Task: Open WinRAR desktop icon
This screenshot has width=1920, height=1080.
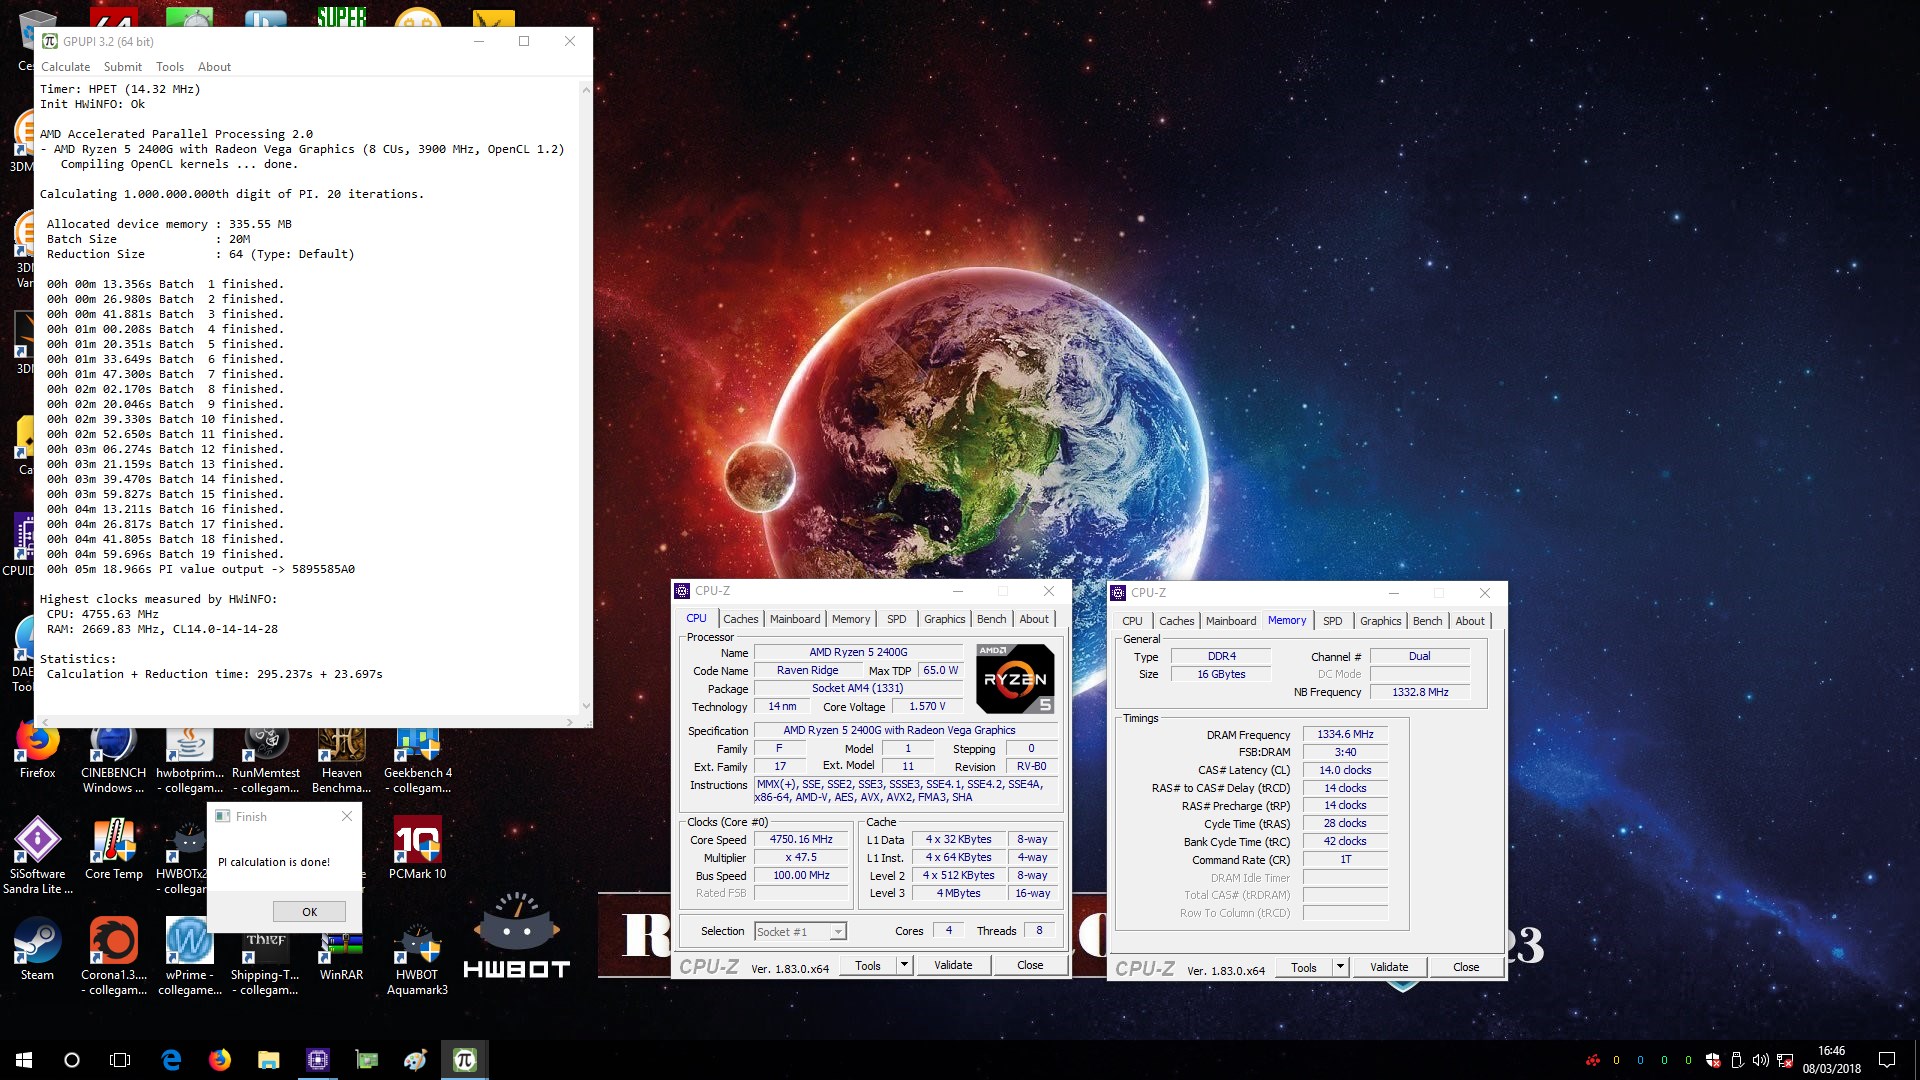Action: click(x=342, y=957)
